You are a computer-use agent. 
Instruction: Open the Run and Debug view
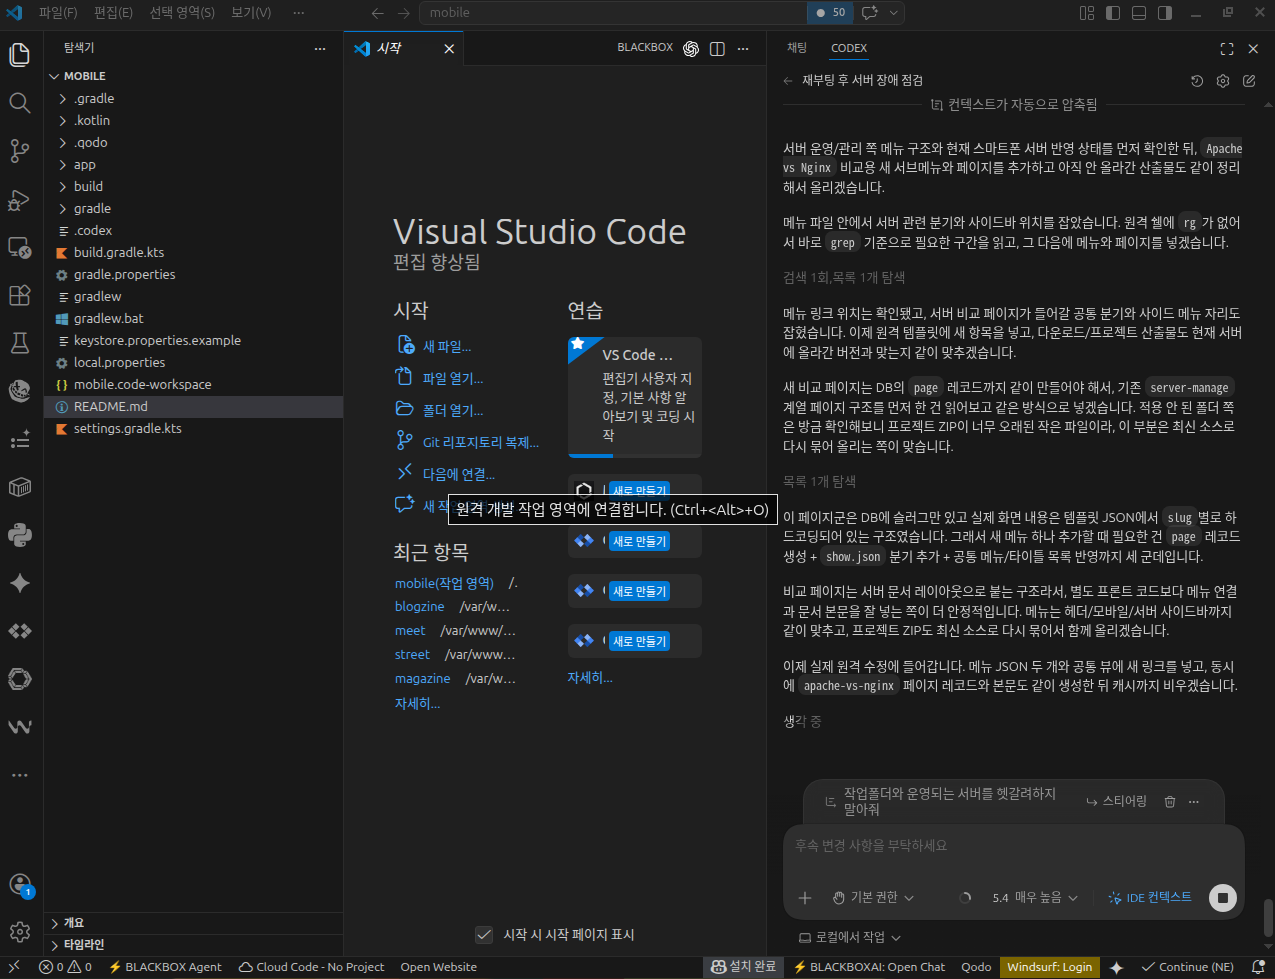pos(19,199)
